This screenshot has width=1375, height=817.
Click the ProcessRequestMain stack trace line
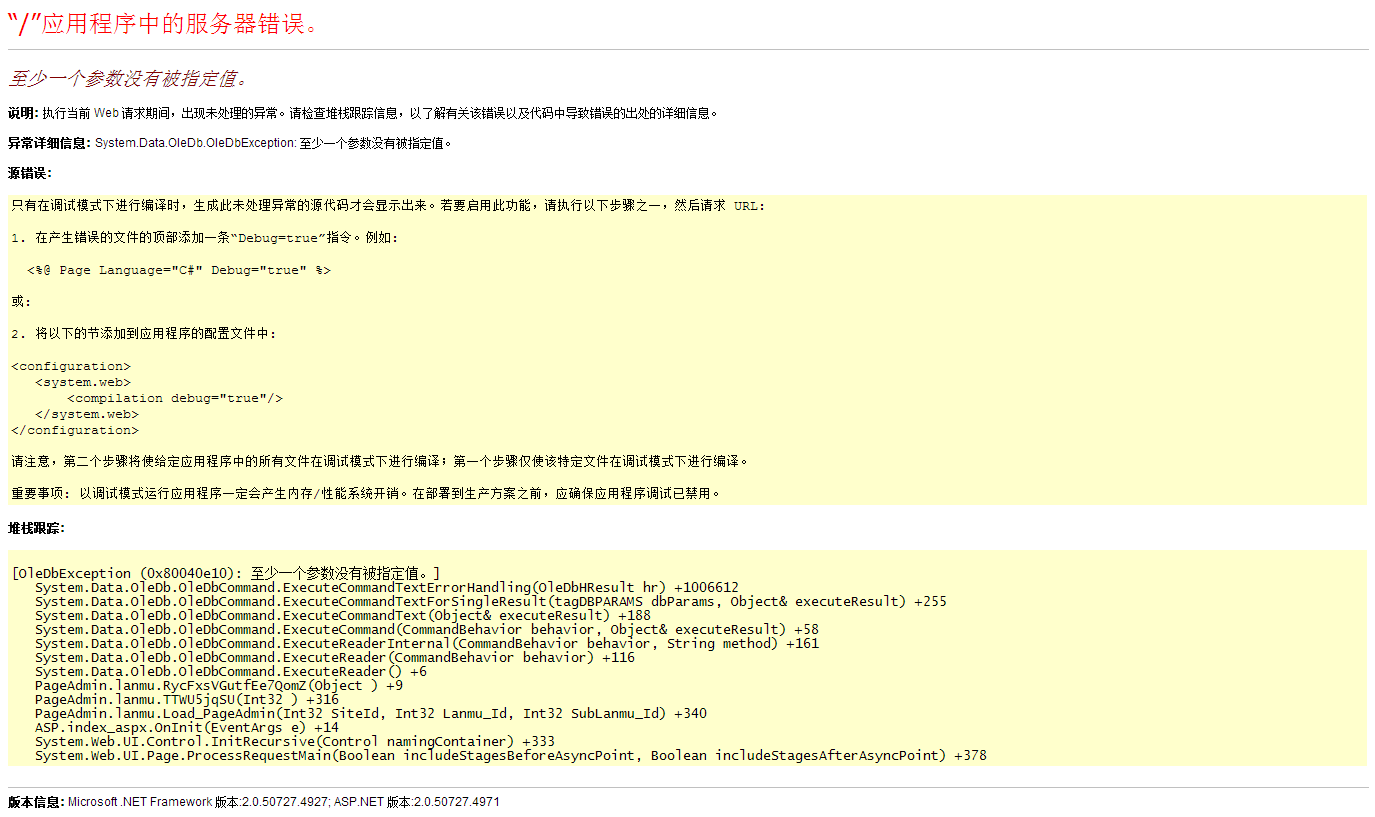pos(510,755)
